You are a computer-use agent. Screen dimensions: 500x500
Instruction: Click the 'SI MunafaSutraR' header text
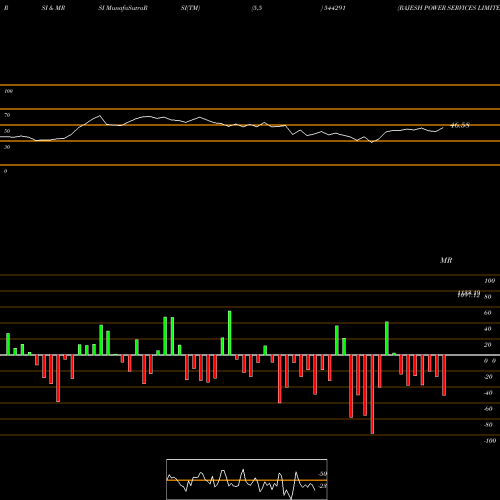(123, 8)
